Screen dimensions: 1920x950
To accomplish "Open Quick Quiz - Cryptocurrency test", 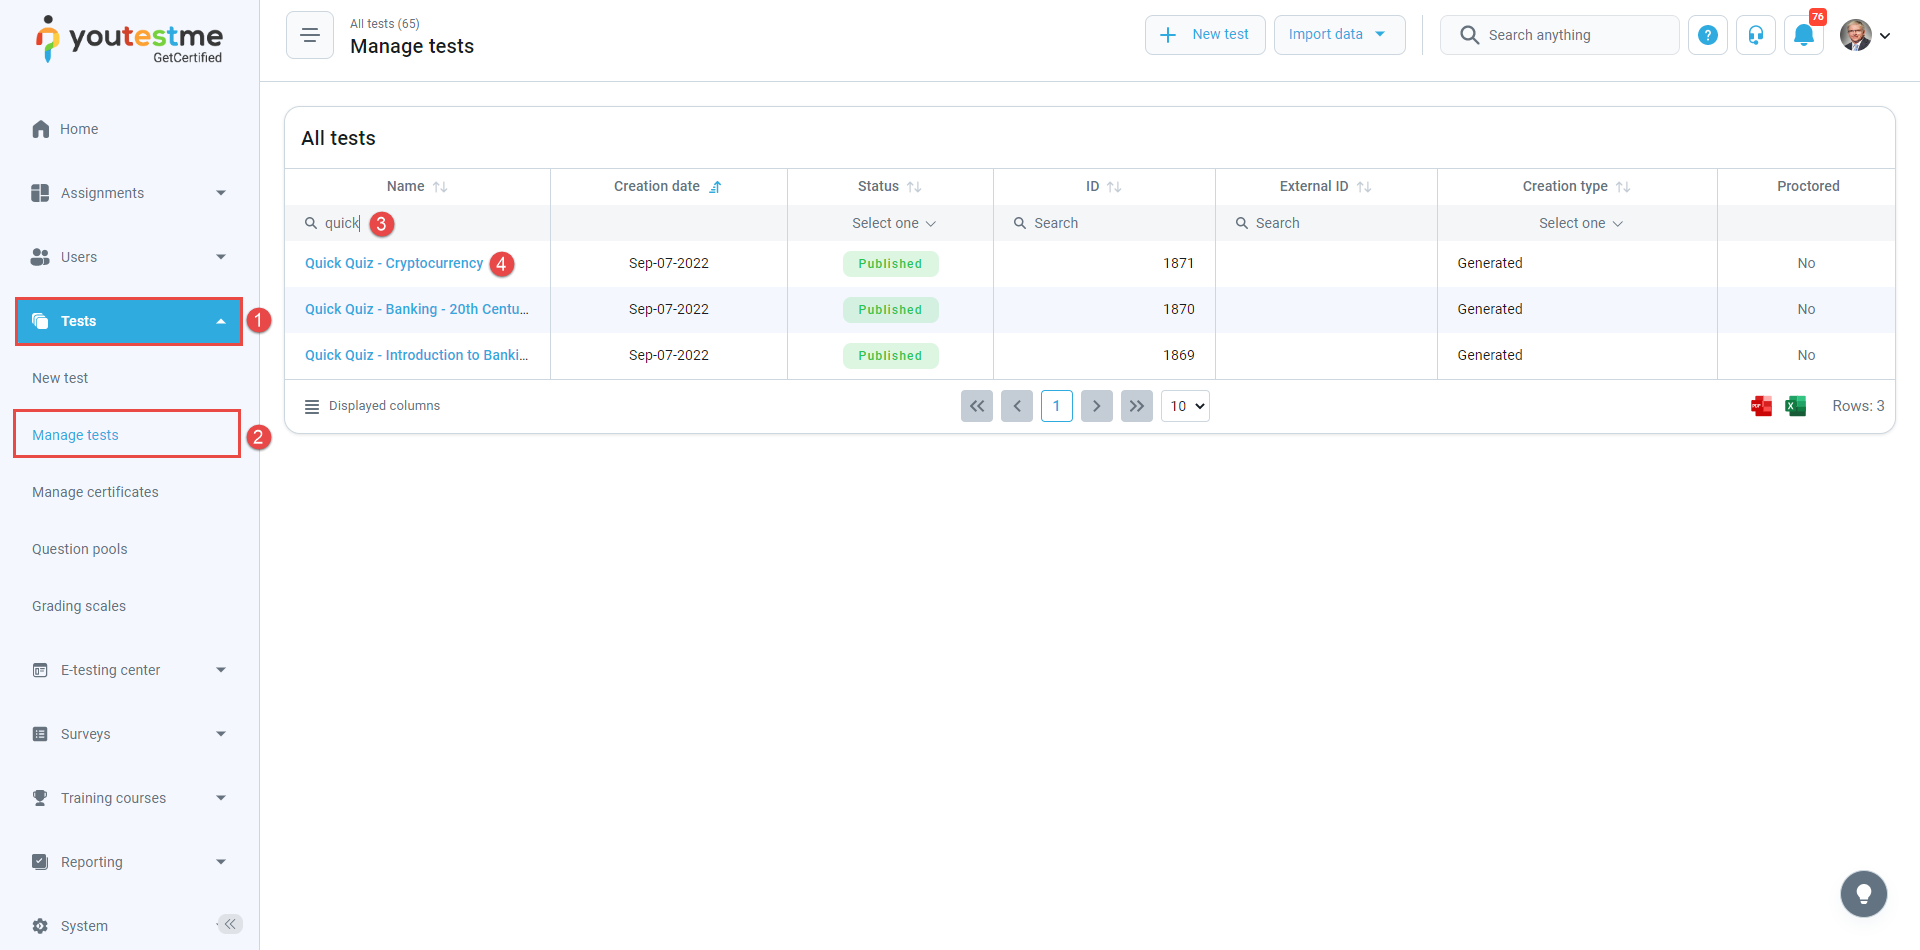I will click(x=393, y=263).
